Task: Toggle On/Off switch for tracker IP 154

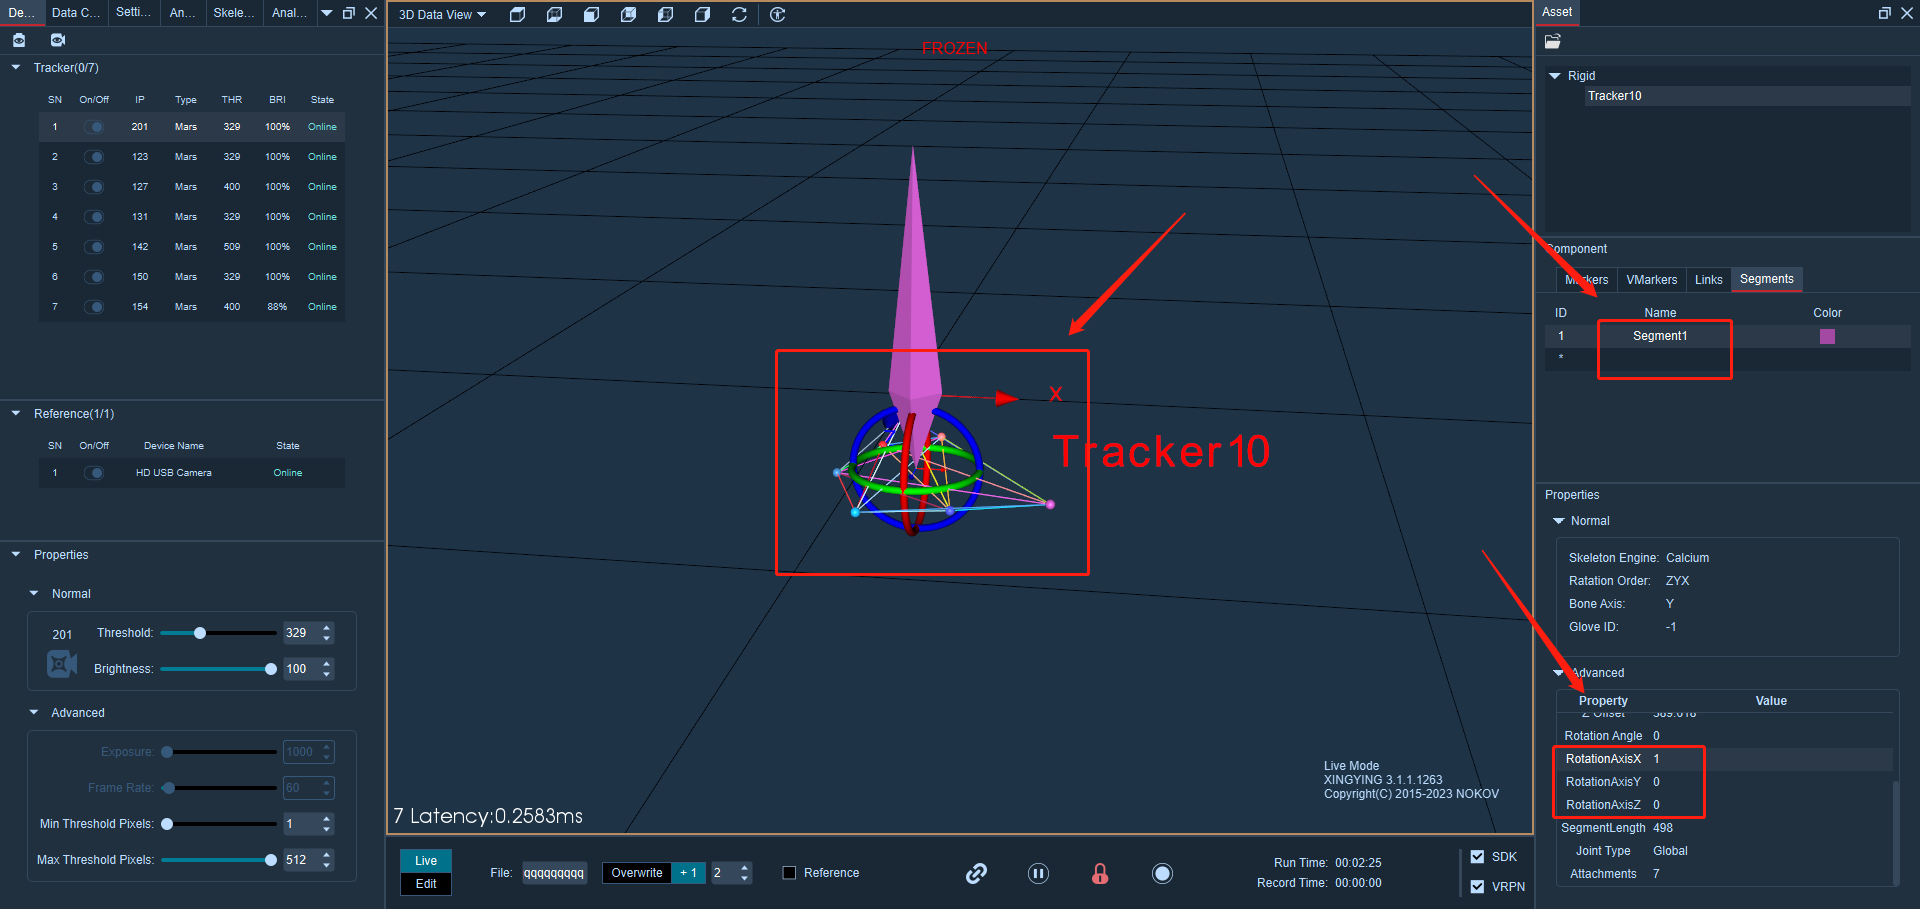Action: pyautogui.click(x=94, y=307)
